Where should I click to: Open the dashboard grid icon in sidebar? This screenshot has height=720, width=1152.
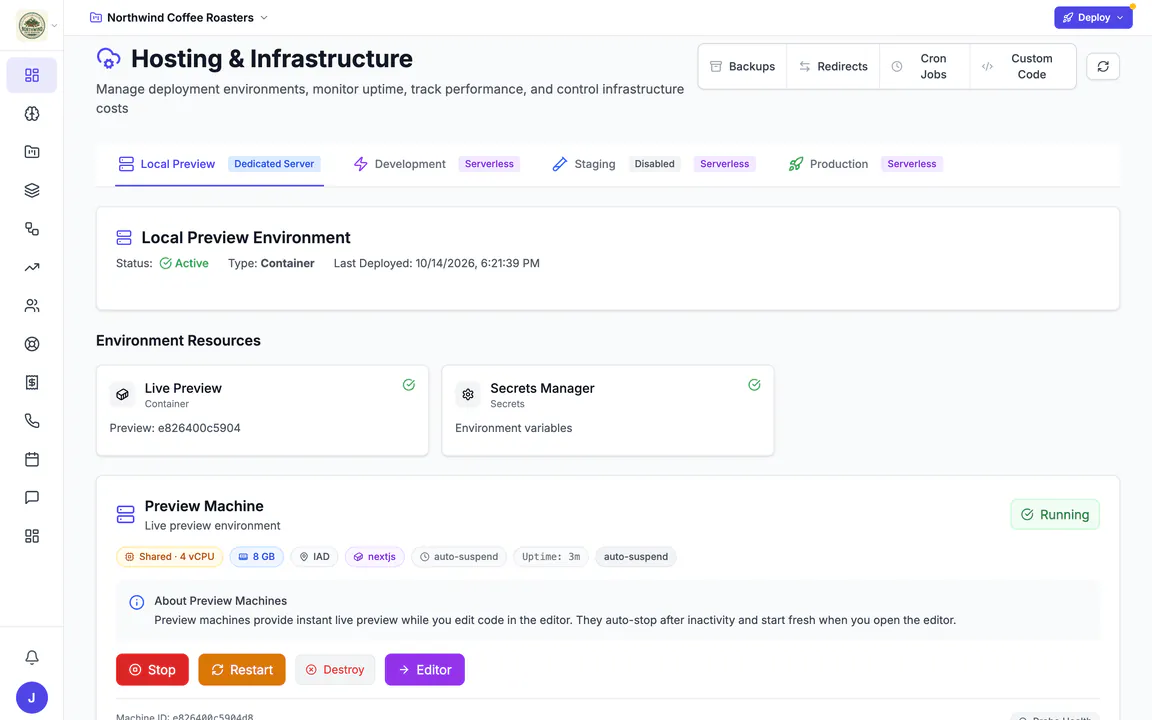click(x=32, y=75)
